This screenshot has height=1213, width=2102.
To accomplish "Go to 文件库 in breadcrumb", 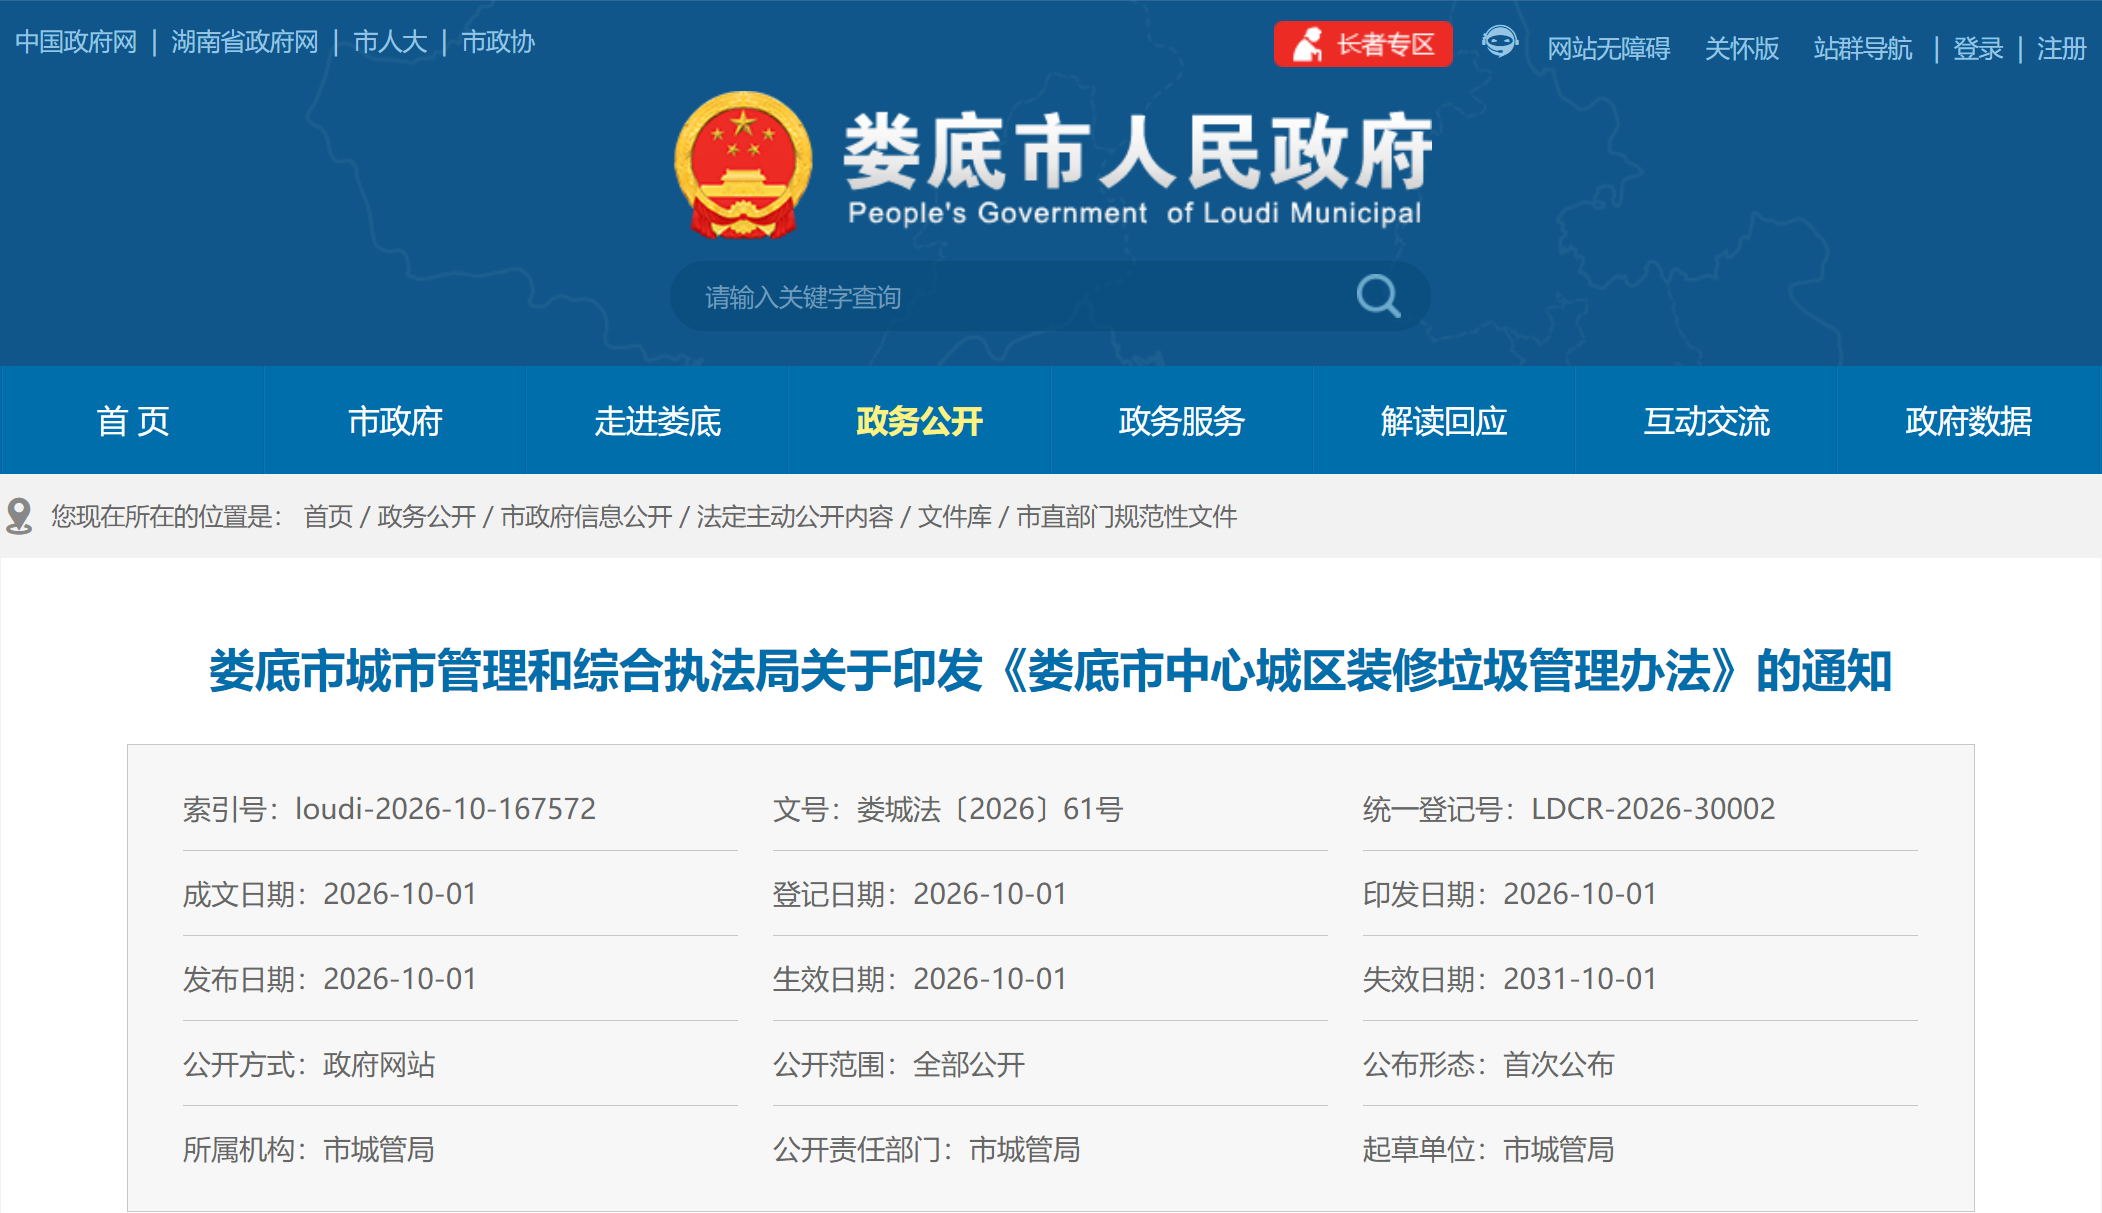I will point(955,516).
